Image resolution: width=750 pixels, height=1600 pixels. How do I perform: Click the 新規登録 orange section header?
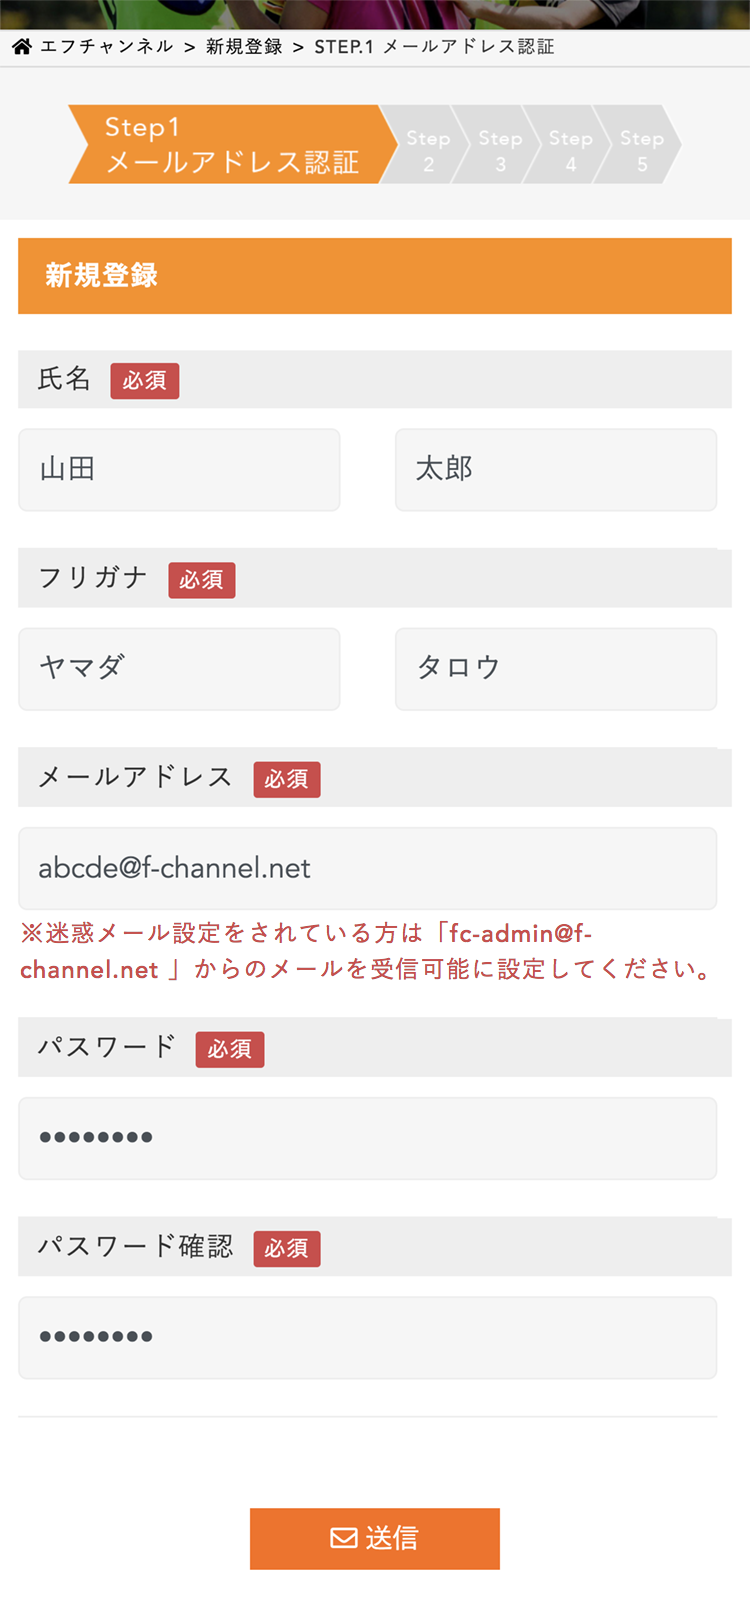tap(375, 276)
